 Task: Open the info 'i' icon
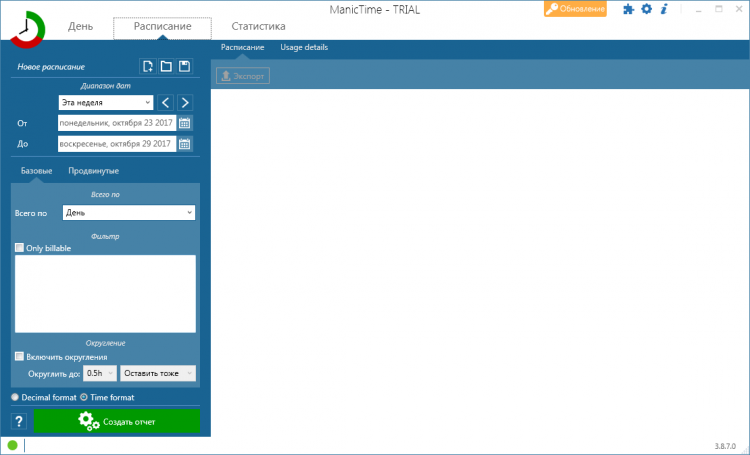tap(664, 9)
